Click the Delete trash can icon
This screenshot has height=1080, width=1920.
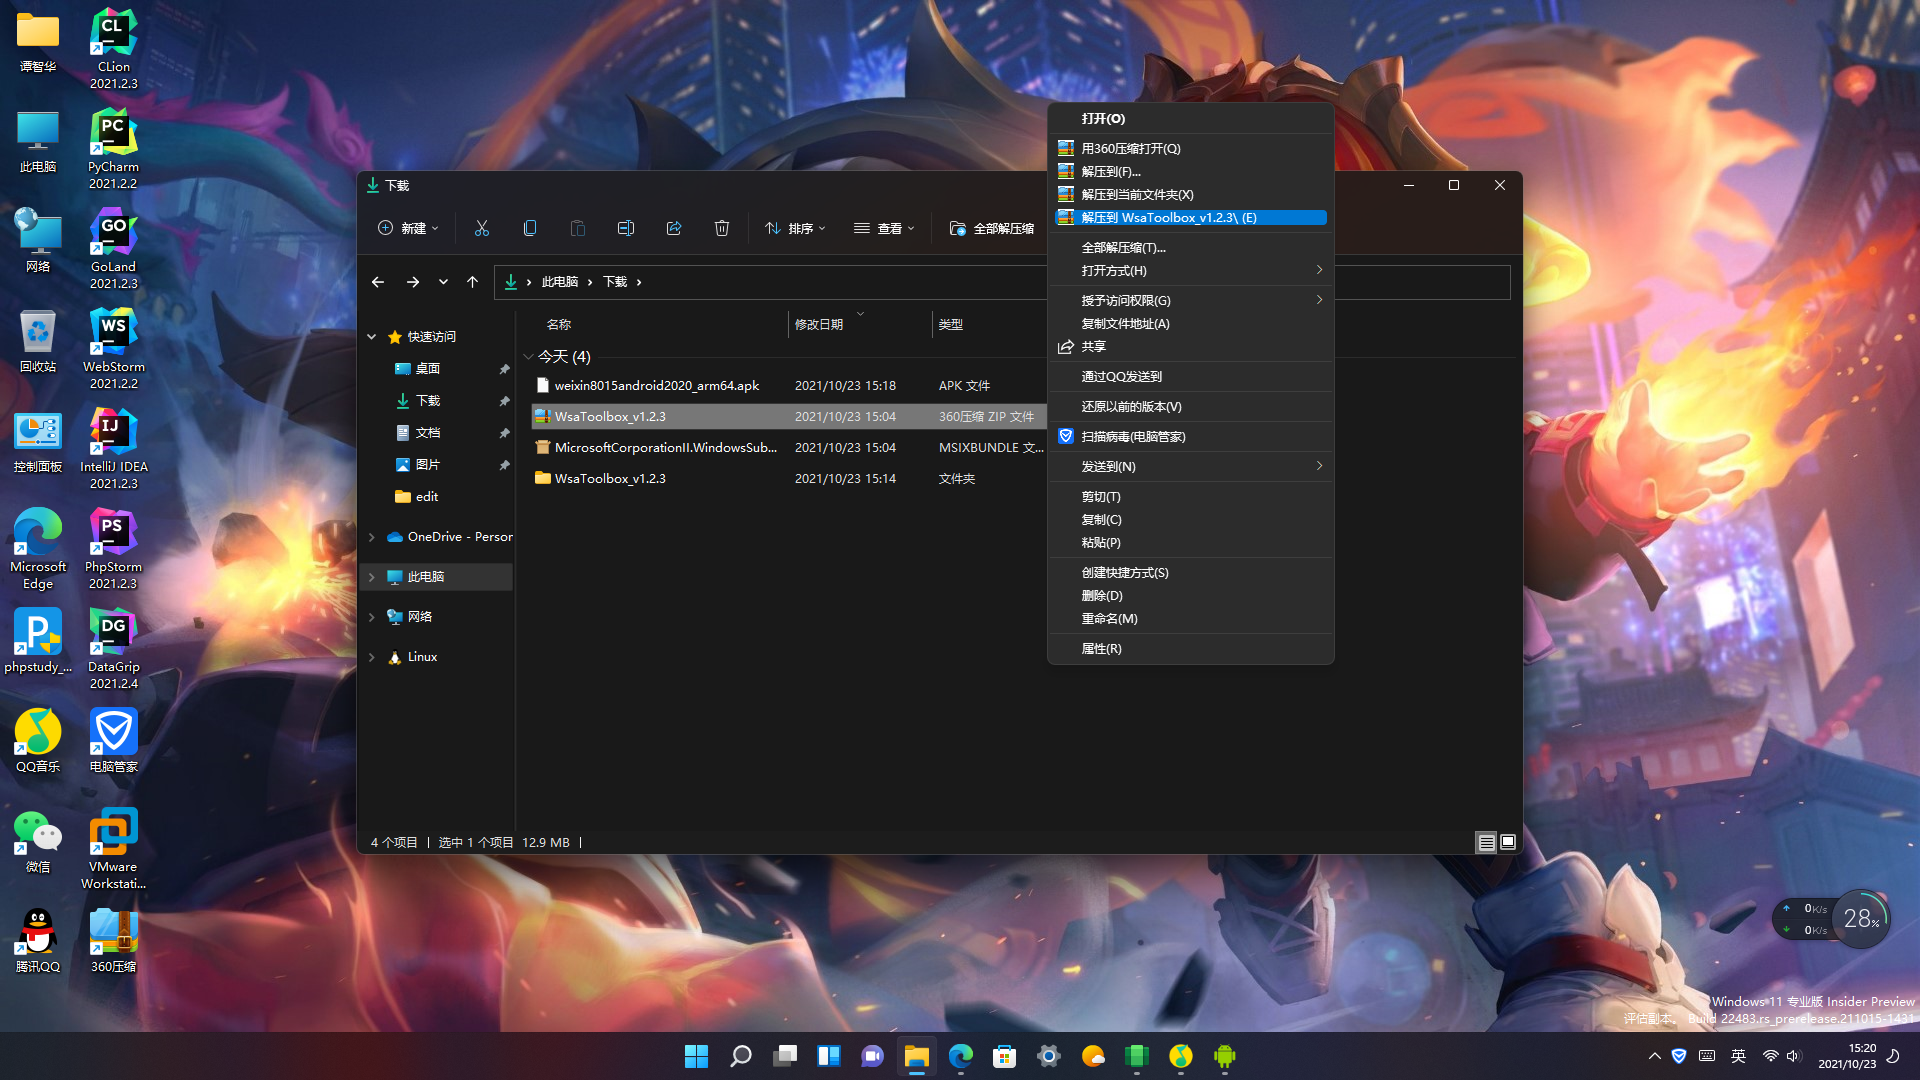(x=722, y=228)
